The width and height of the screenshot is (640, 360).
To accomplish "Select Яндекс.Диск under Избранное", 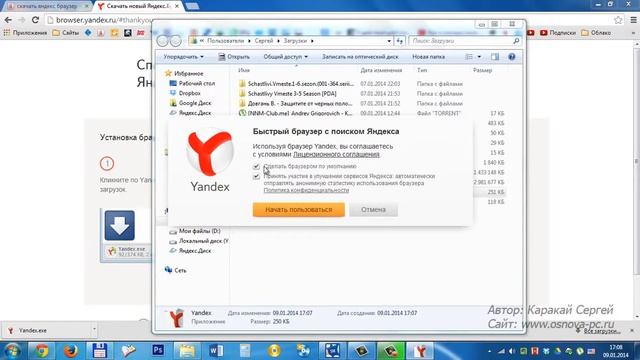I will 195,113.
